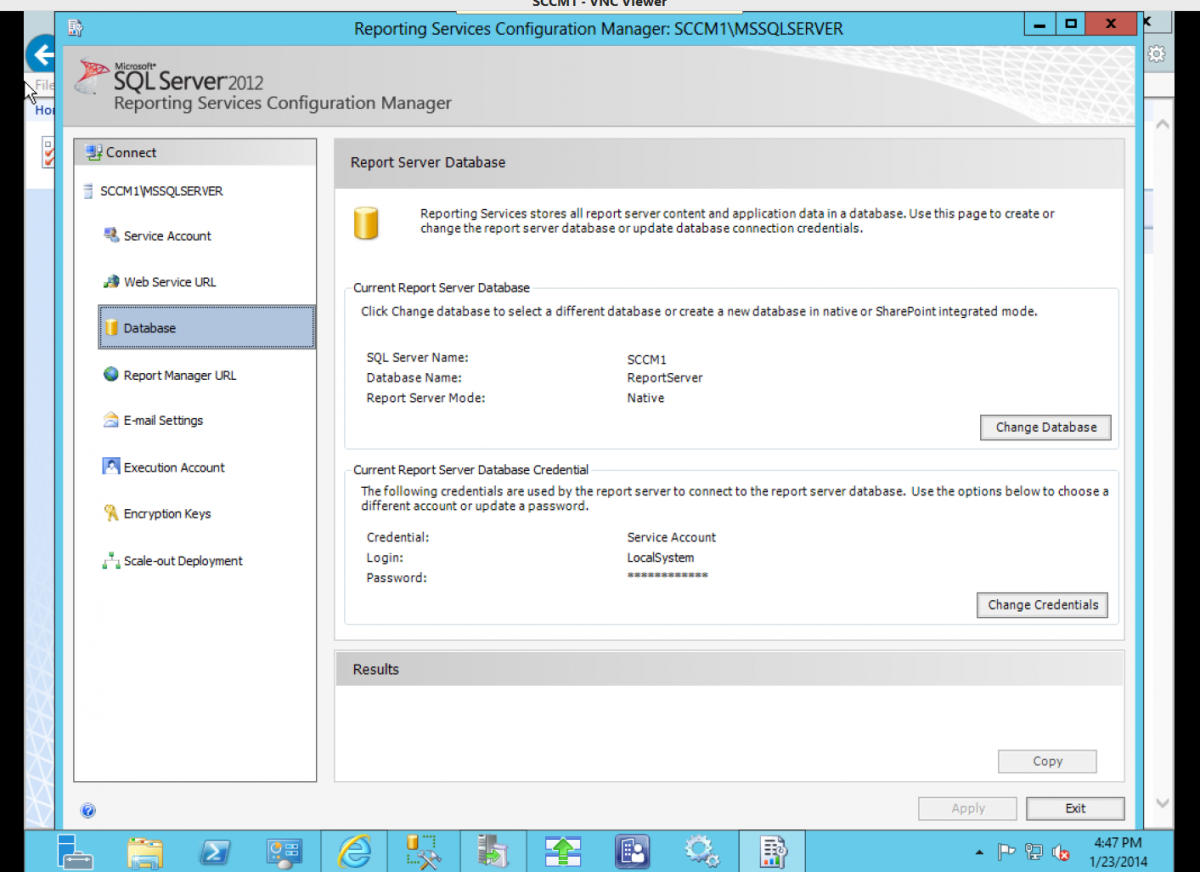Click the Action Center flag tray icon

[1007, 852]
